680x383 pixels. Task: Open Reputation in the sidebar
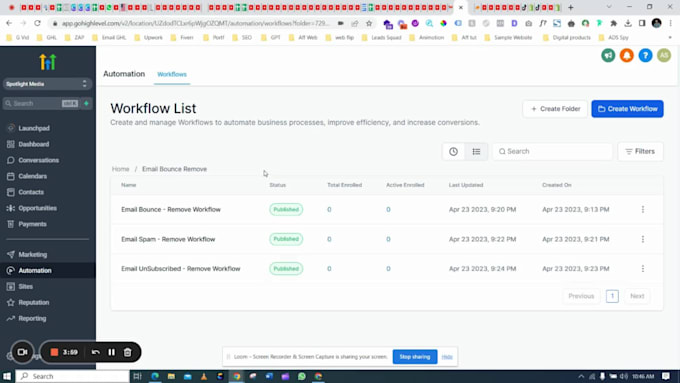pos(33,303)
